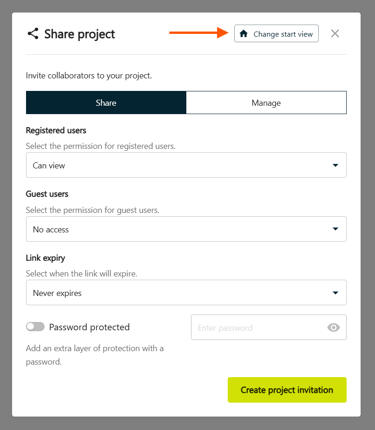The width and height of the screenshot is (375, 430).
Task: Show the password with the eye icon
Action: click(333, 327)
